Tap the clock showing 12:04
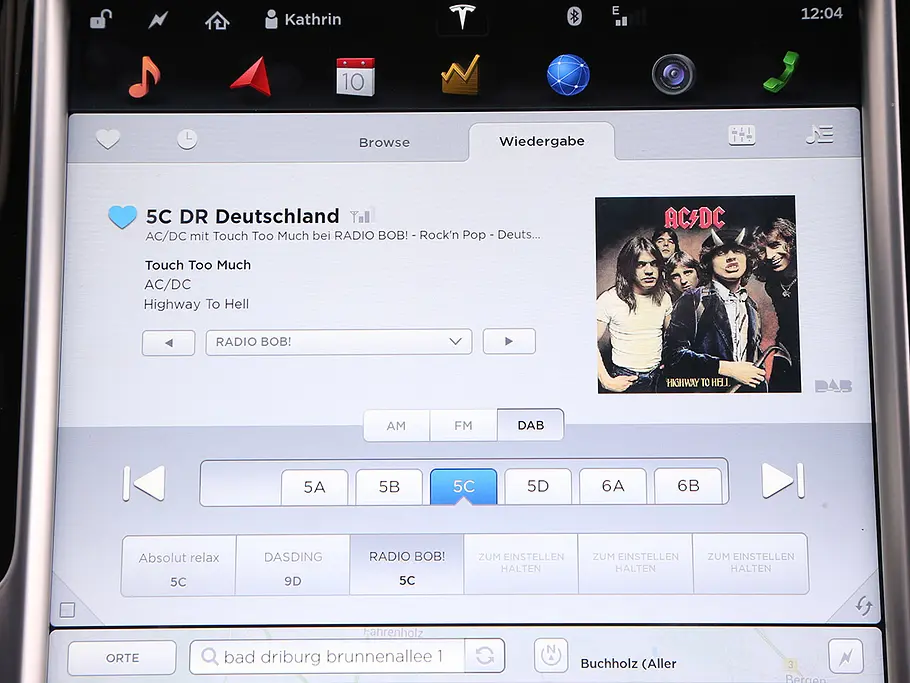Image resolution: width=910 pixels, height=683 pixels. pyautogui.click(x=821, y=13)
